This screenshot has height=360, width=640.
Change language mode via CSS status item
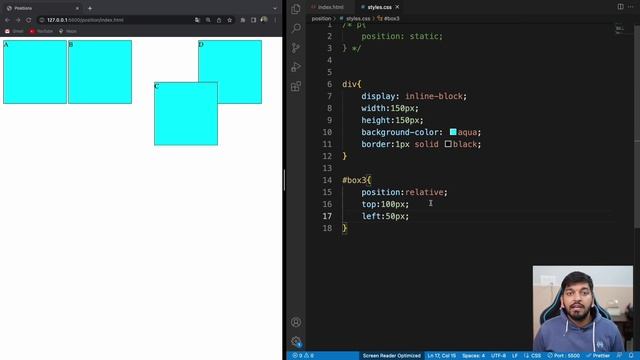pyautogui.click(x=533, y=356)
